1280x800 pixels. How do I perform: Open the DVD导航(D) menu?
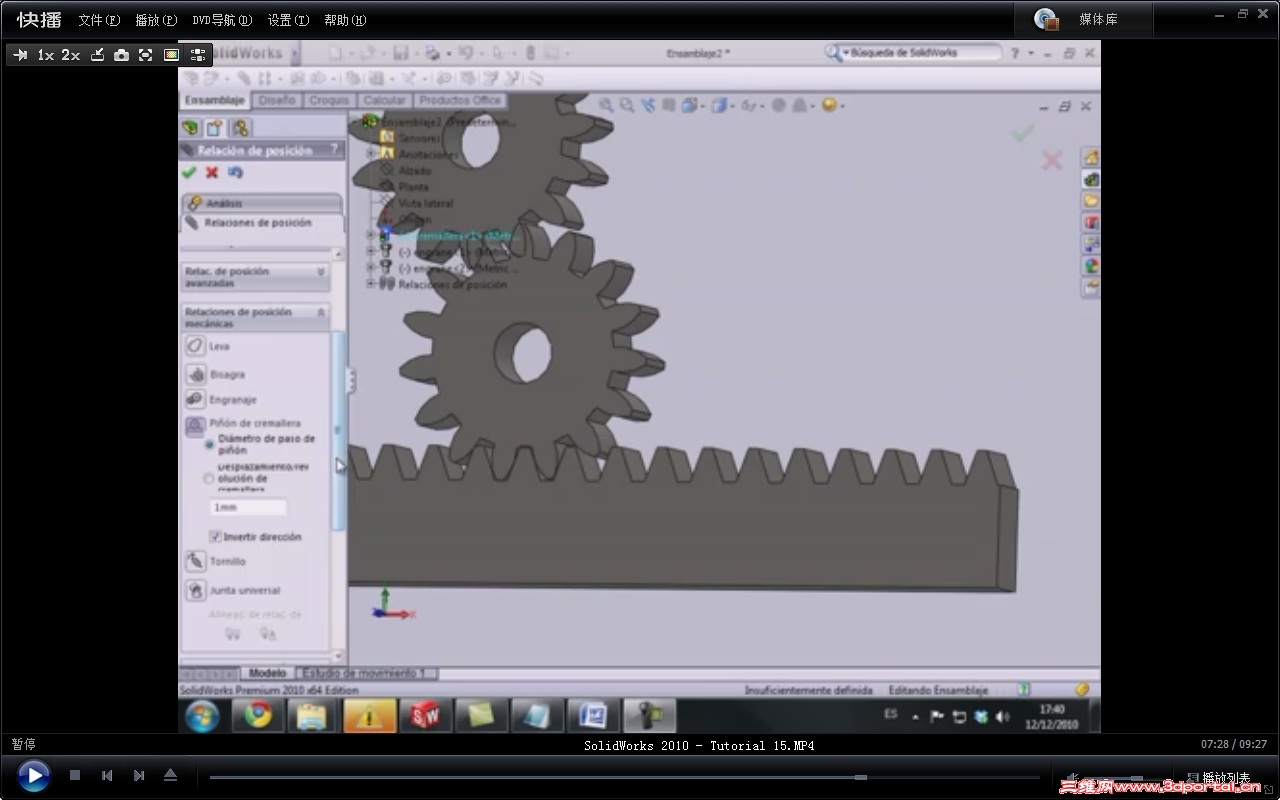click(x=222, y=20)
